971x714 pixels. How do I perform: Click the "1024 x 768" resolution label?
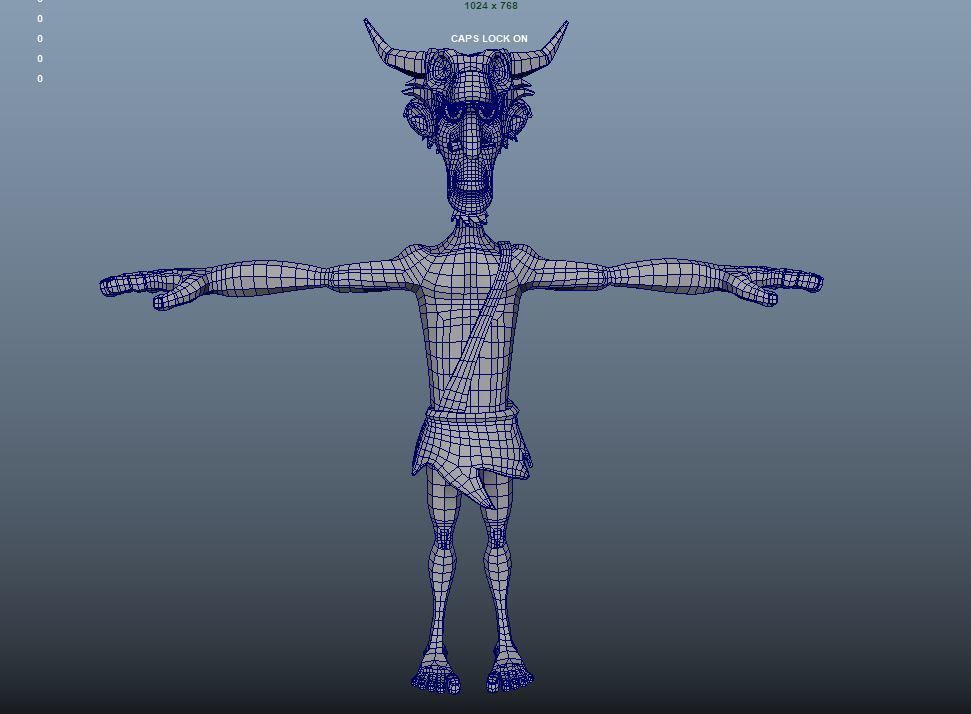[491, 6]
